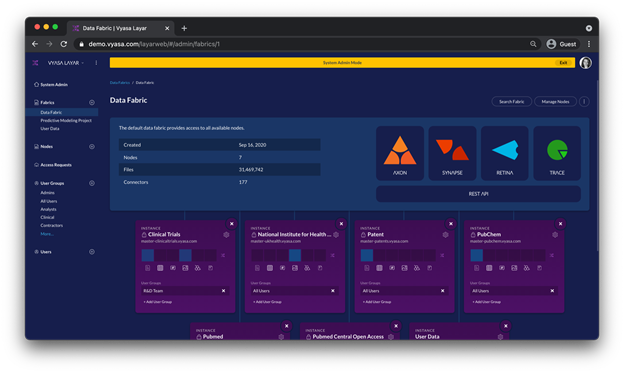Open the AXON application tile
624x373 pixels.
point(400,153)
